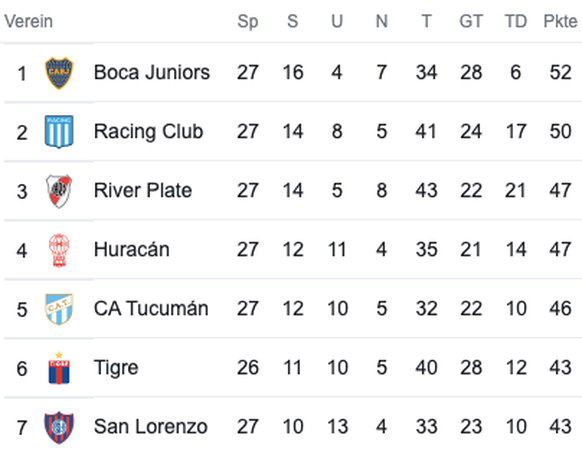Click the San Lorenzo crest icon
582x455 pixels.
pos(59,427)
